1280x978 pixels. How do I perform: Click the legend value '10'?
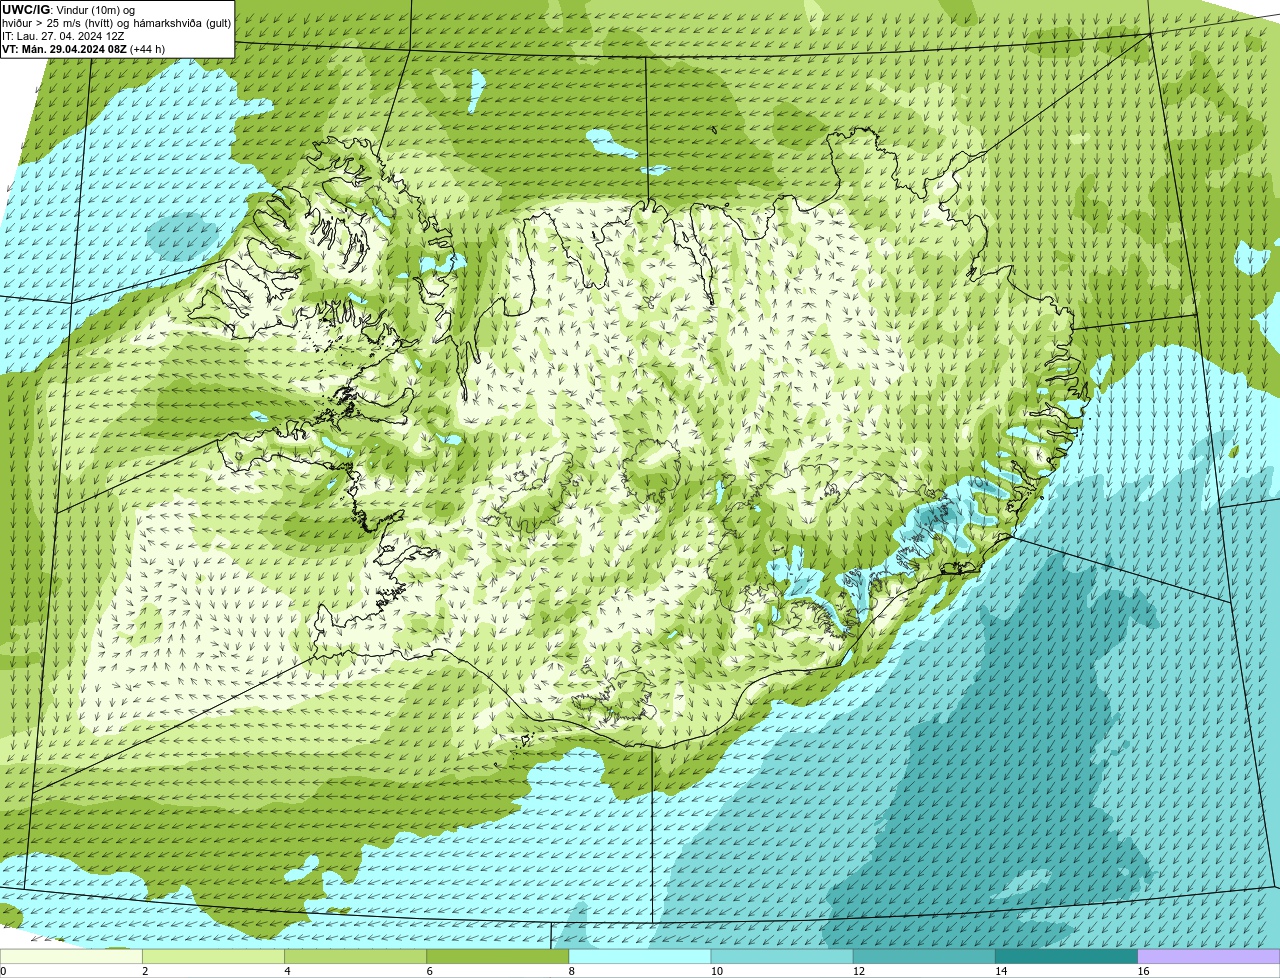(716, 971)
